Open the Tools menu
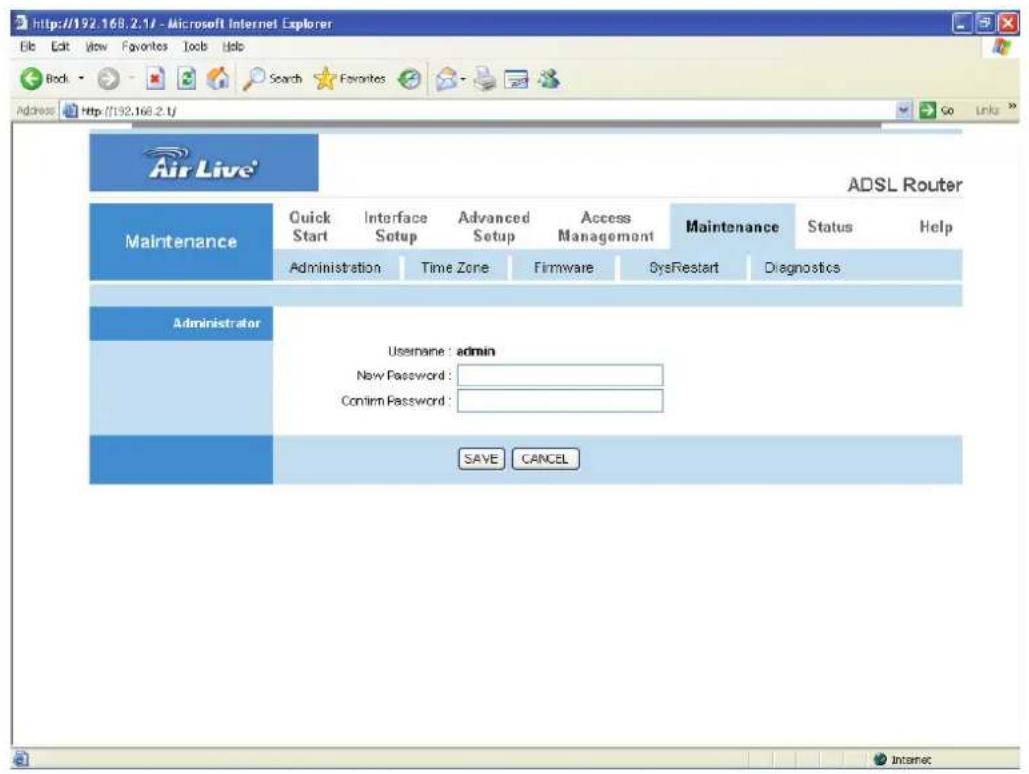Image resolution: width=1029 pixels, height=774 pixels. 195,47
